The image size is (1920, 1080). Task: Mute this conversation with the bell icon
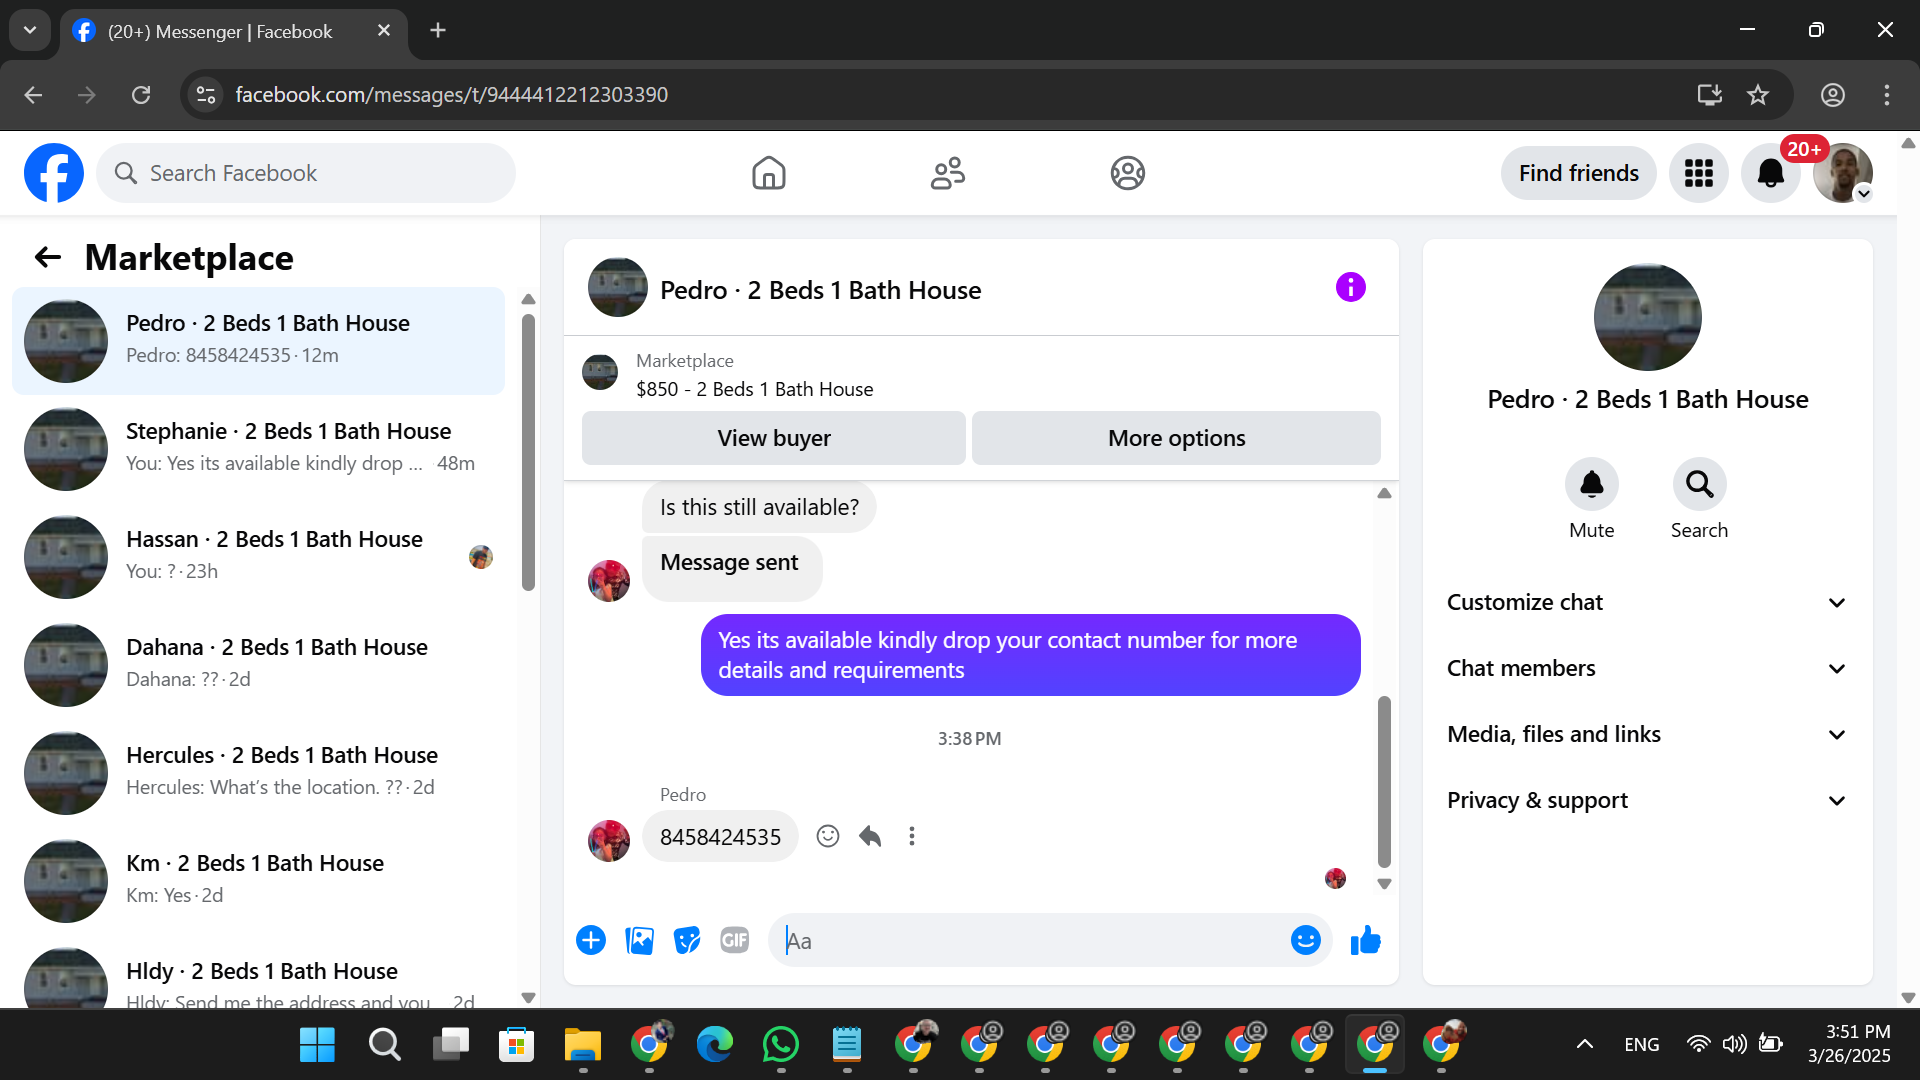point(1591,485)
